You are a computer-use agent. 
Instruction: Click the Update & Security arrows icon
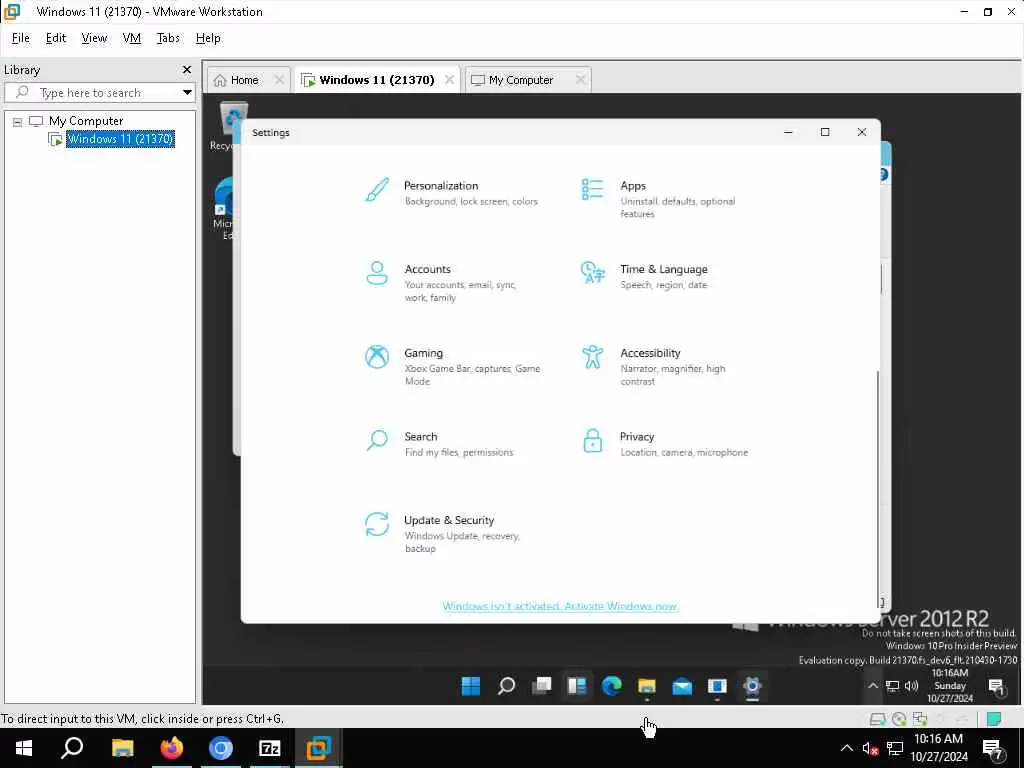377,524
